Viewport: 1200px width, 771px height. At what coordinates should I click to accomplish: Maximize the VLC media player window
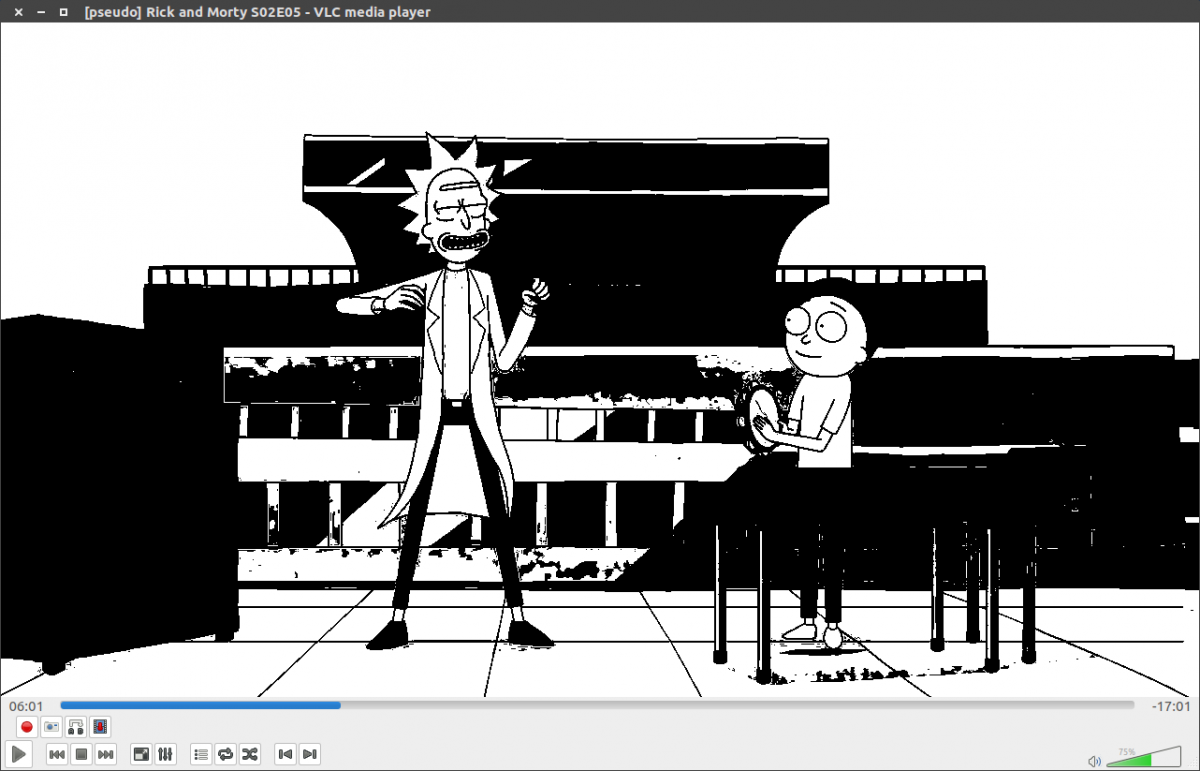click(x=64, y=12)
